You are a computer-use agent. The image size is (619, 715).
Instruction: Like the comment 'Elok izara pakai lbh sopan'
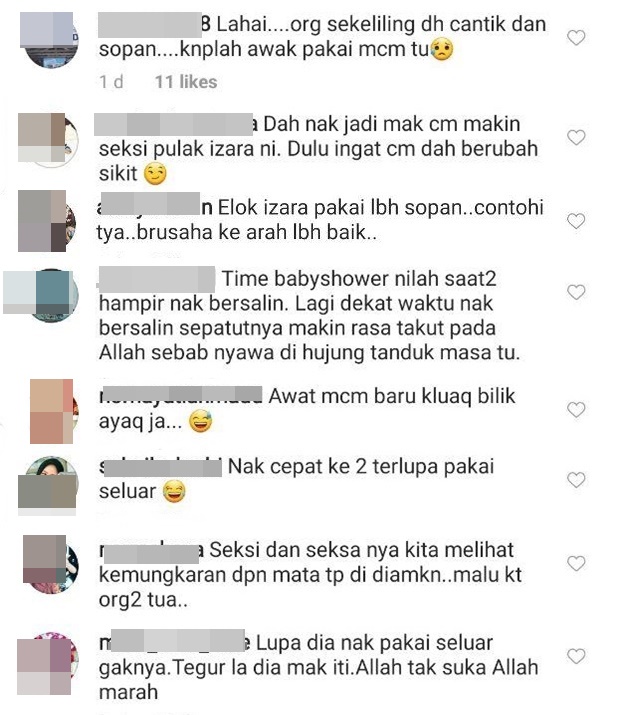[576, 221]
